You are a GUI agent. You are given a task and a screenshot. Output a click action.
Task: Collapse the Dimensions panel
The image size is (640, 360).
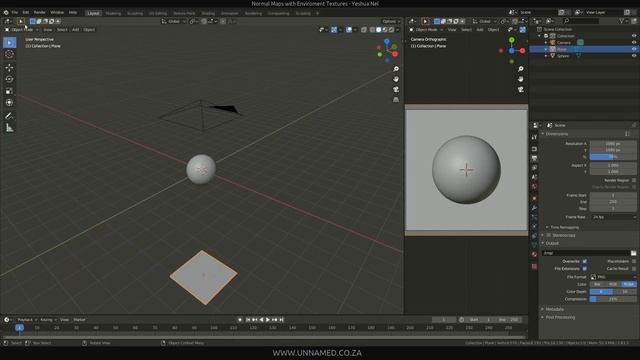point(556,134)
